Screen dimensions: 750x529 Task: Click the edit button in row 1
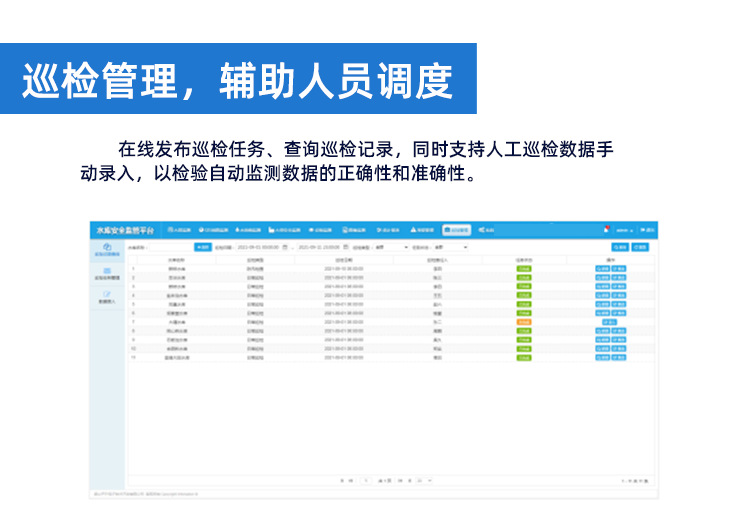(618, 269)
